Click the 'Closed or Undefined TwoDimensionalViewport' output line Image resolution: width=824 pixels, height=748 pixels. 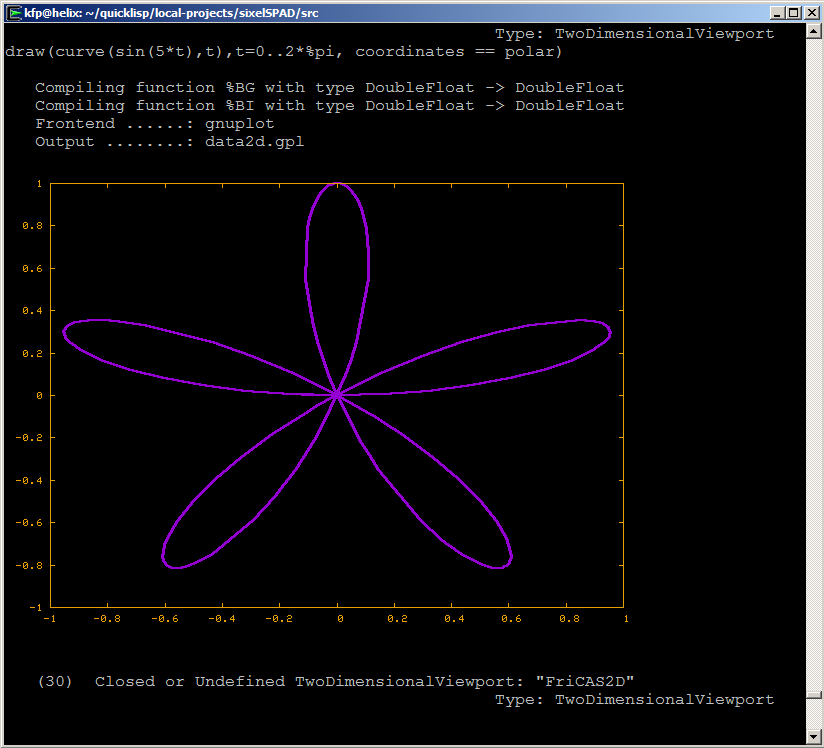[364, 681]
